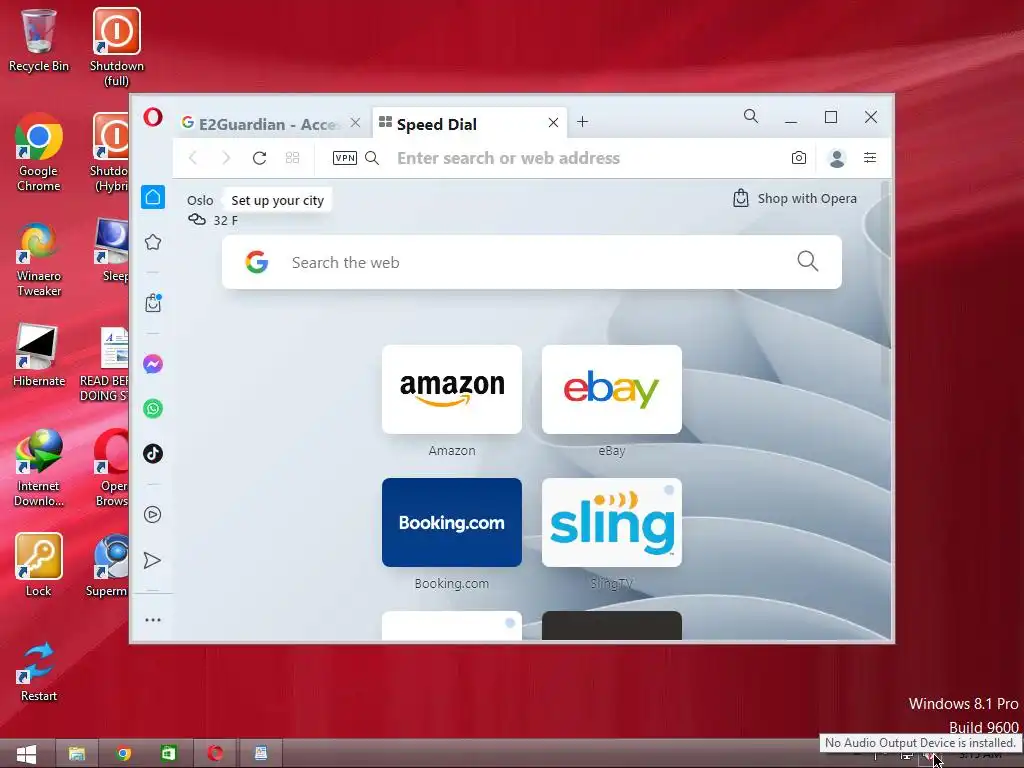
Task: Open the sidebar Player icon
Action: coord(153,515)
